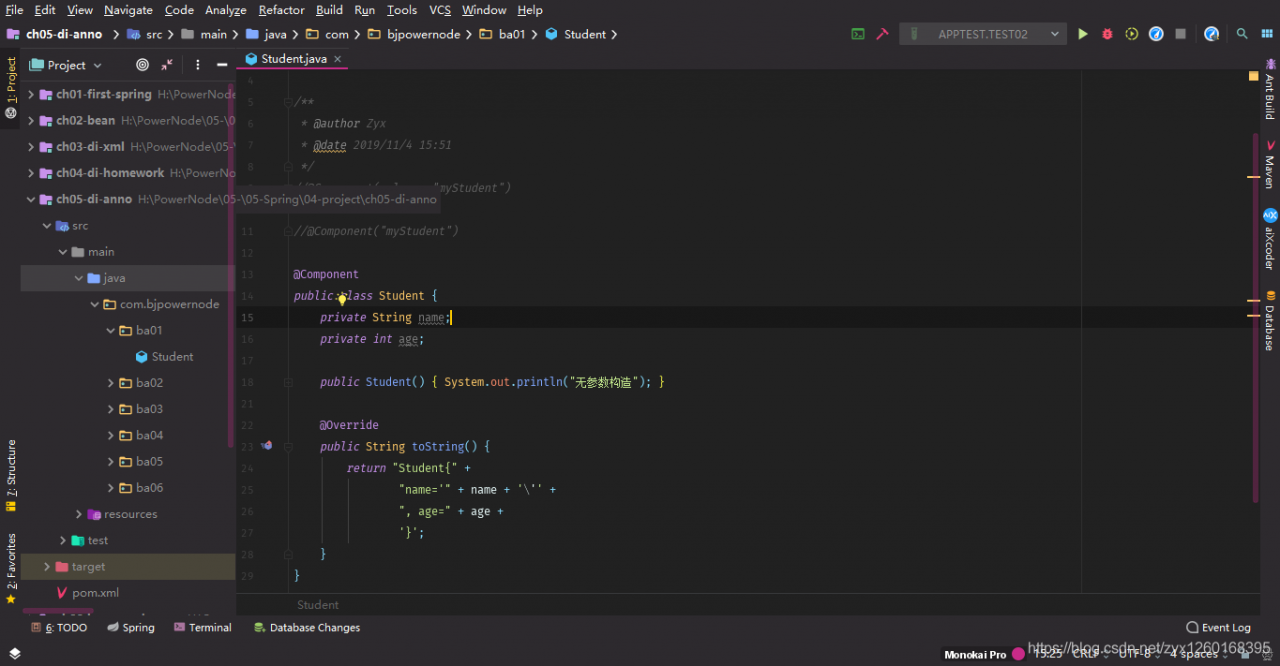Stop the running process square icon

pyautogui.click(x=1181, y=34)
